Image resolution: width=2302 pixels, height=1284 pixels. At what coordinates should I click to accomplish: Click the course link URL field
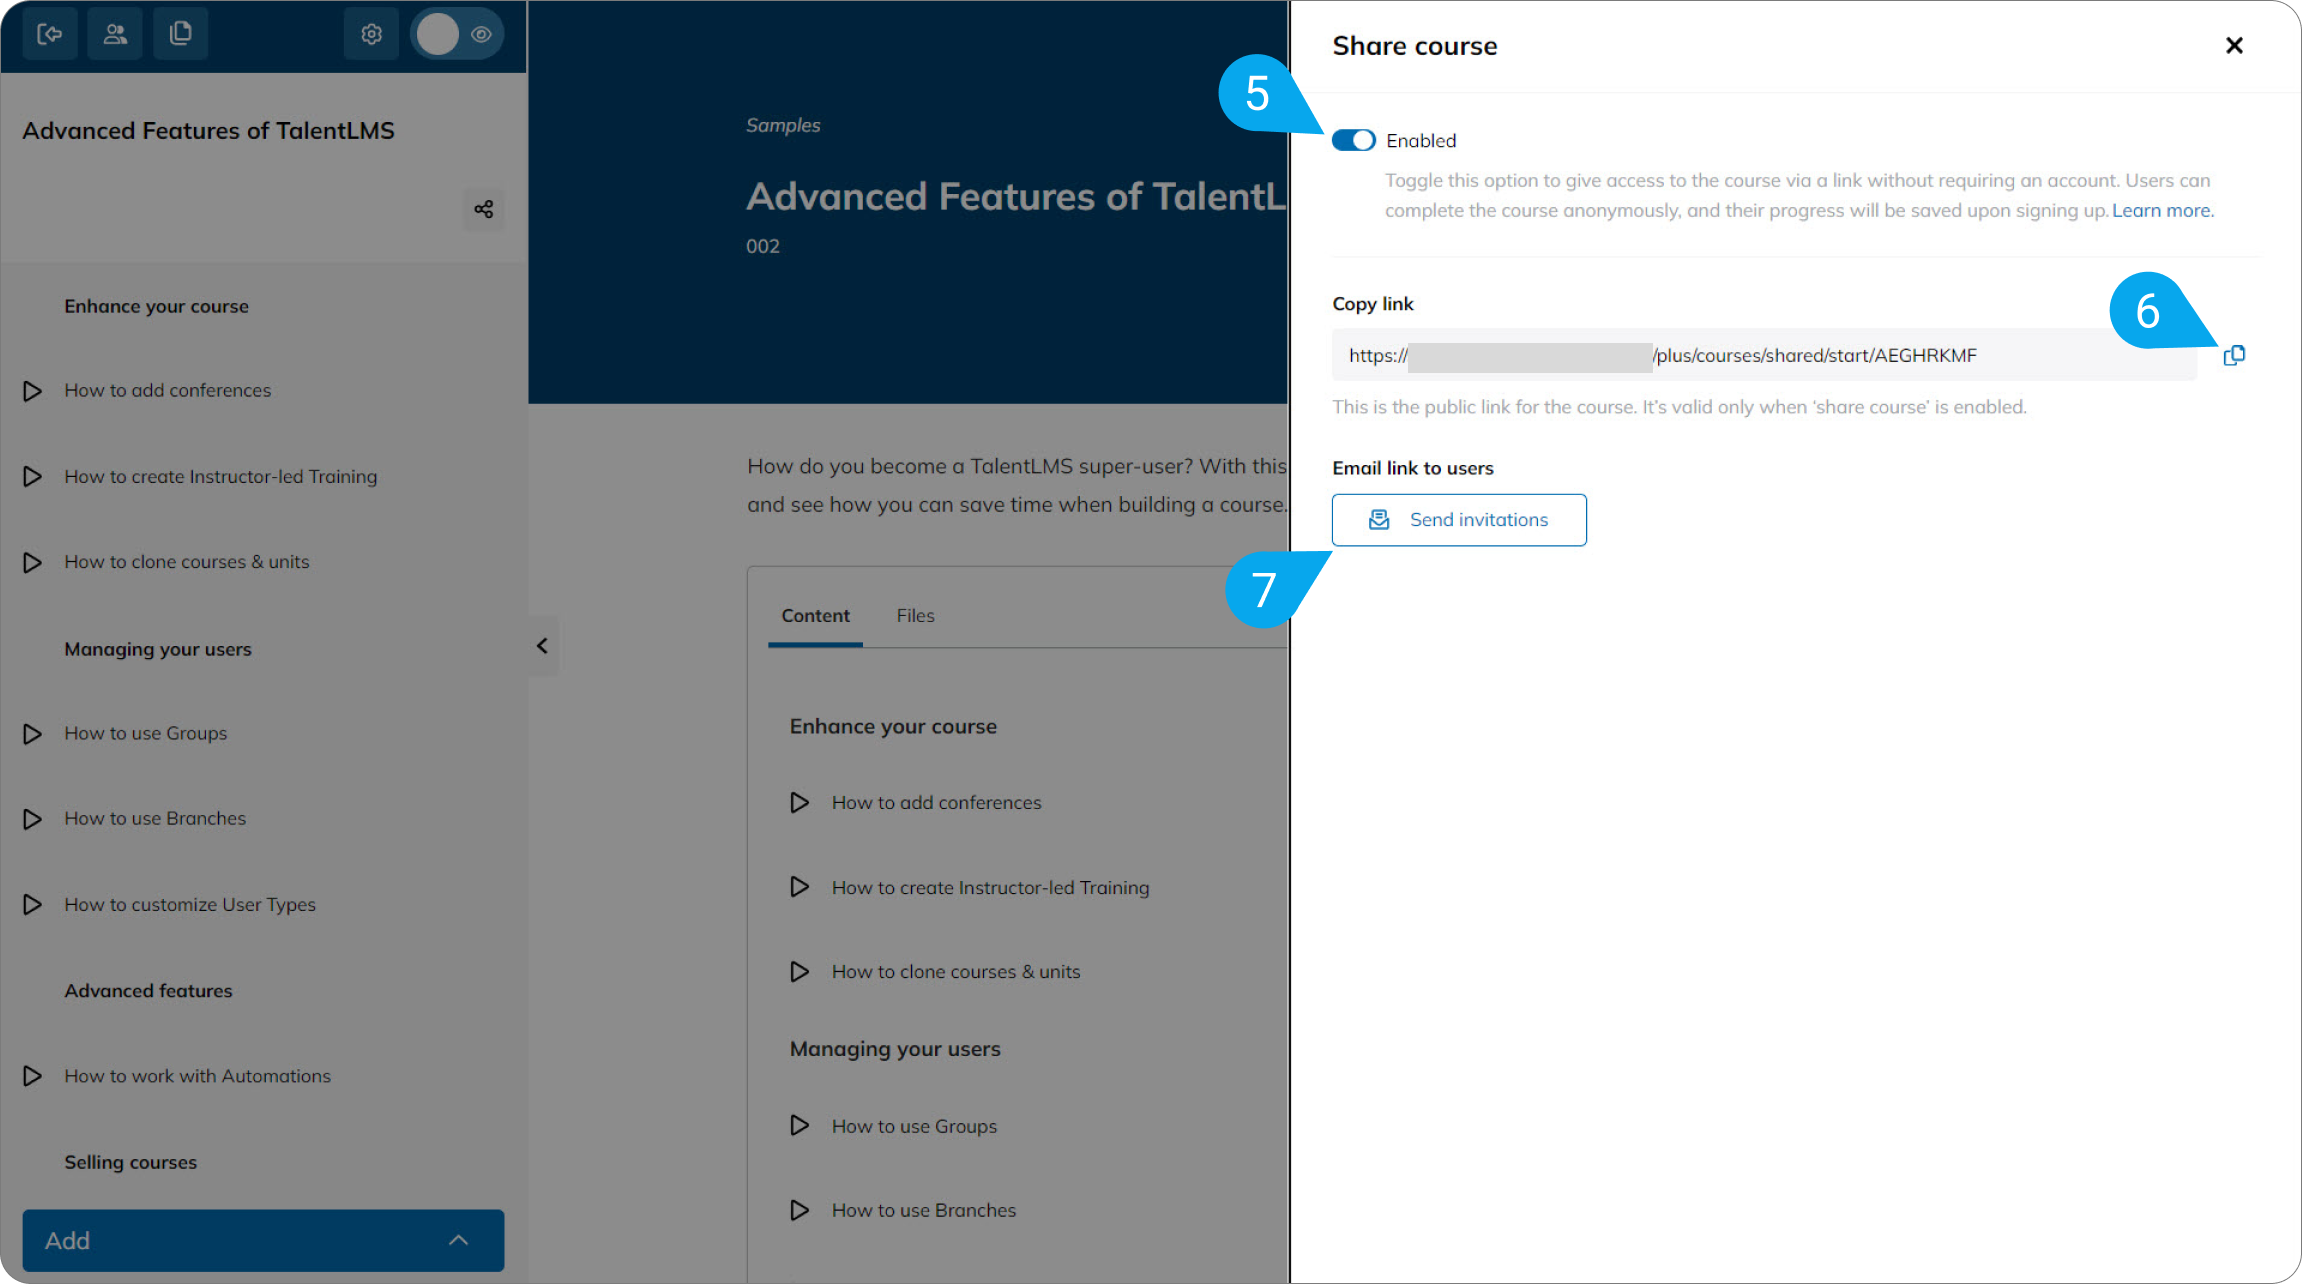tap(1764, 355)
